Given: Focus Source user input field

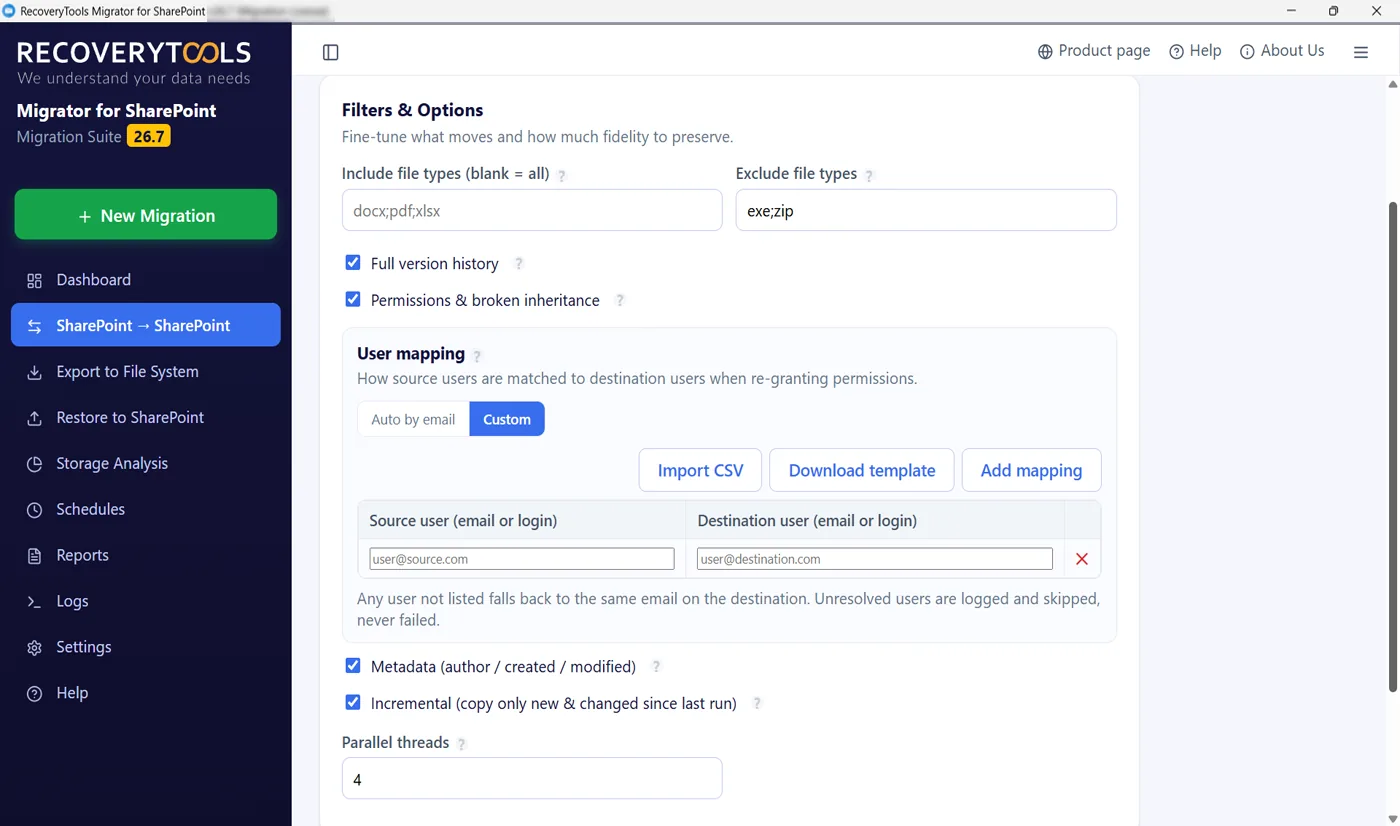Looking at the screenshot, I should coord(522,559).
